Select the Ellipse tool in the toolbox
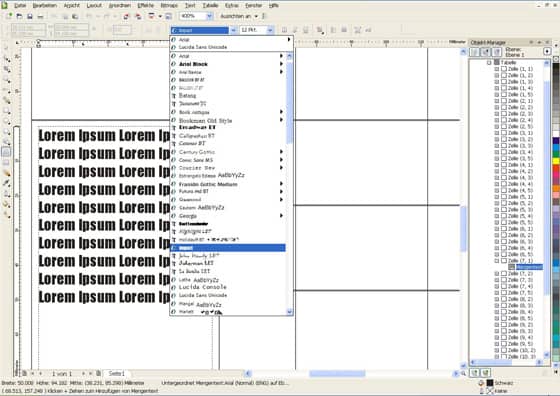This screenshot has height=396, width=560. click(x=7, y=121)
